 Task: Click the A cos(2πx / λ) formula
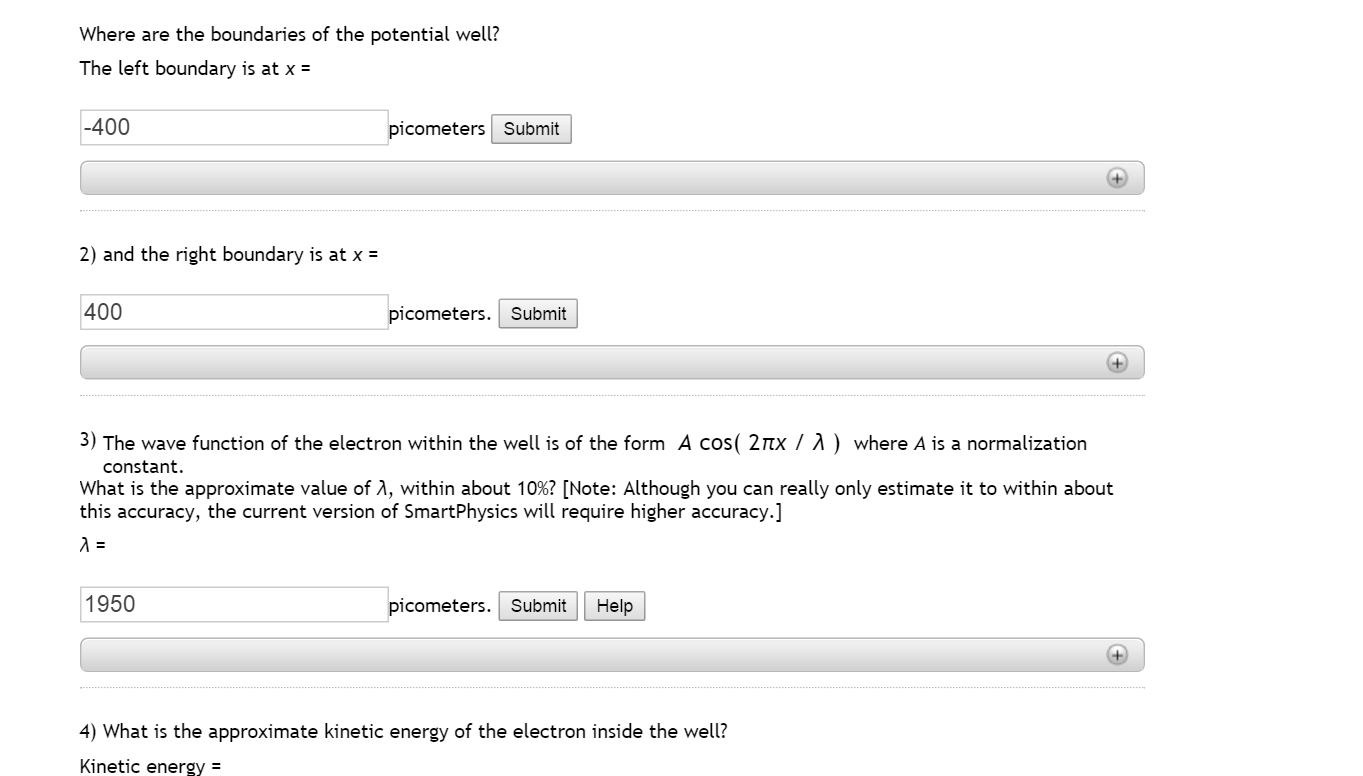tap(759, 443)
